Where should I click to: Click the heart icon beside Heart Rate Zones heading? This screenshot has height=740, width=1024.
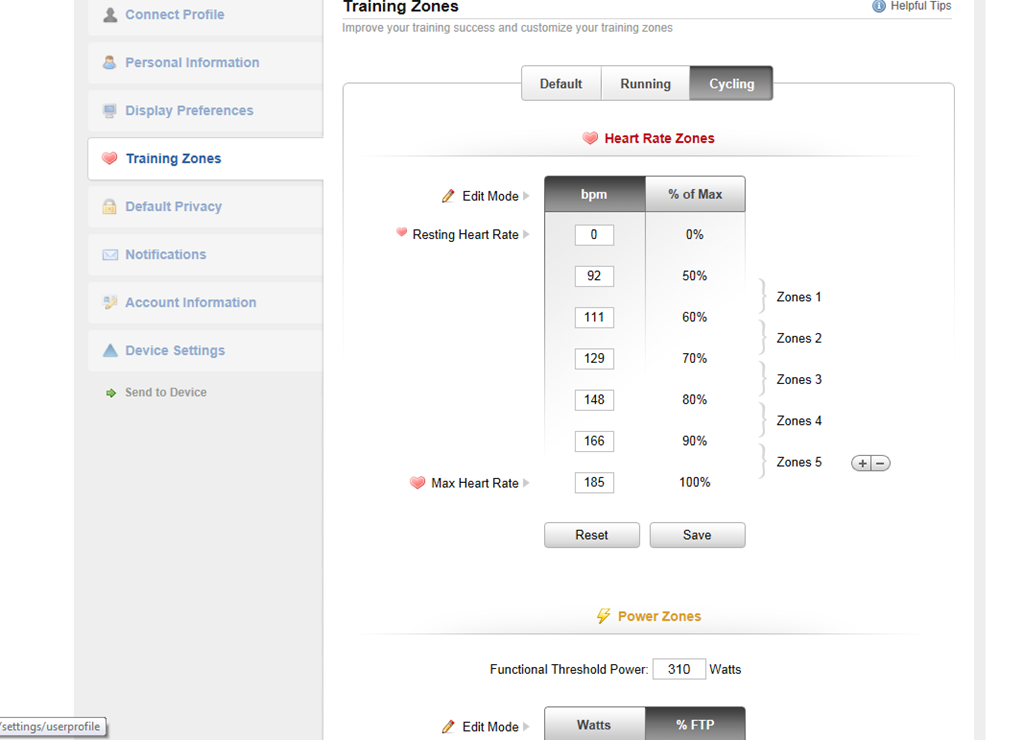click(590, 138)
